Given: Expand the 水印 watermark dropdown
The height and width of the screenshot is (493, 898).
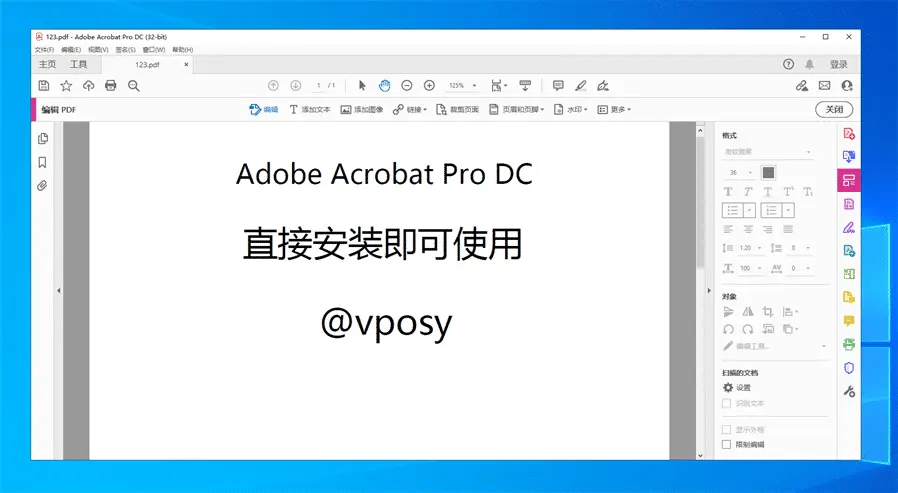Looking at the screenshot, I should (x=572, y=109).
